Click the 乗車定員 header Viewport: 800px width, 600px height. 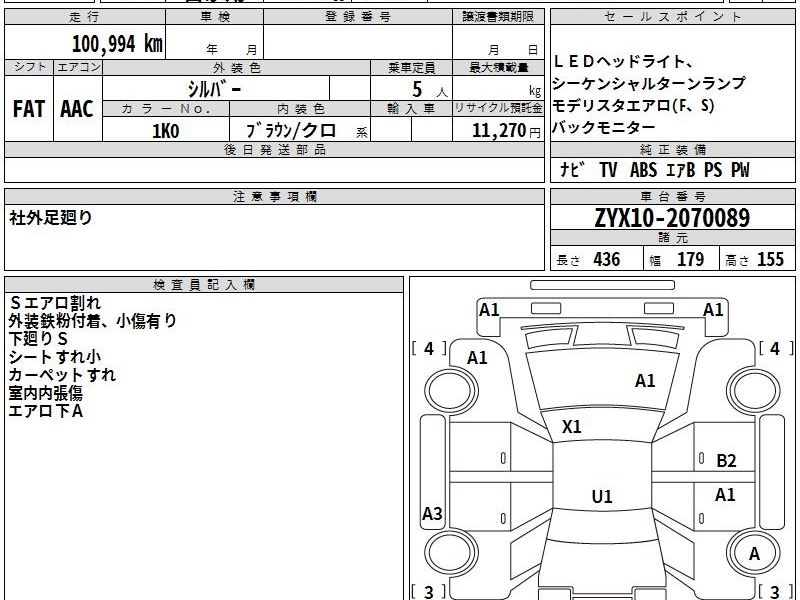click(x=411, y=67)
